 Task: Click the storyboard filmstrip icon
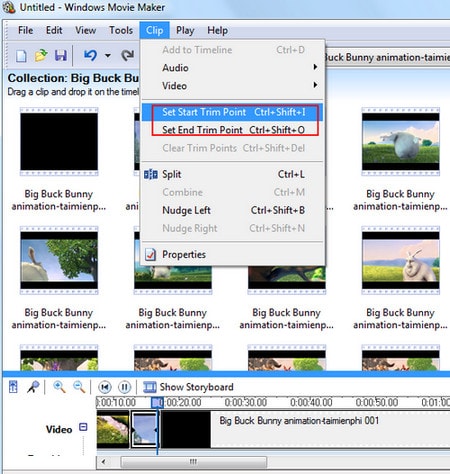pyautogui.click(x=149, y=387)
